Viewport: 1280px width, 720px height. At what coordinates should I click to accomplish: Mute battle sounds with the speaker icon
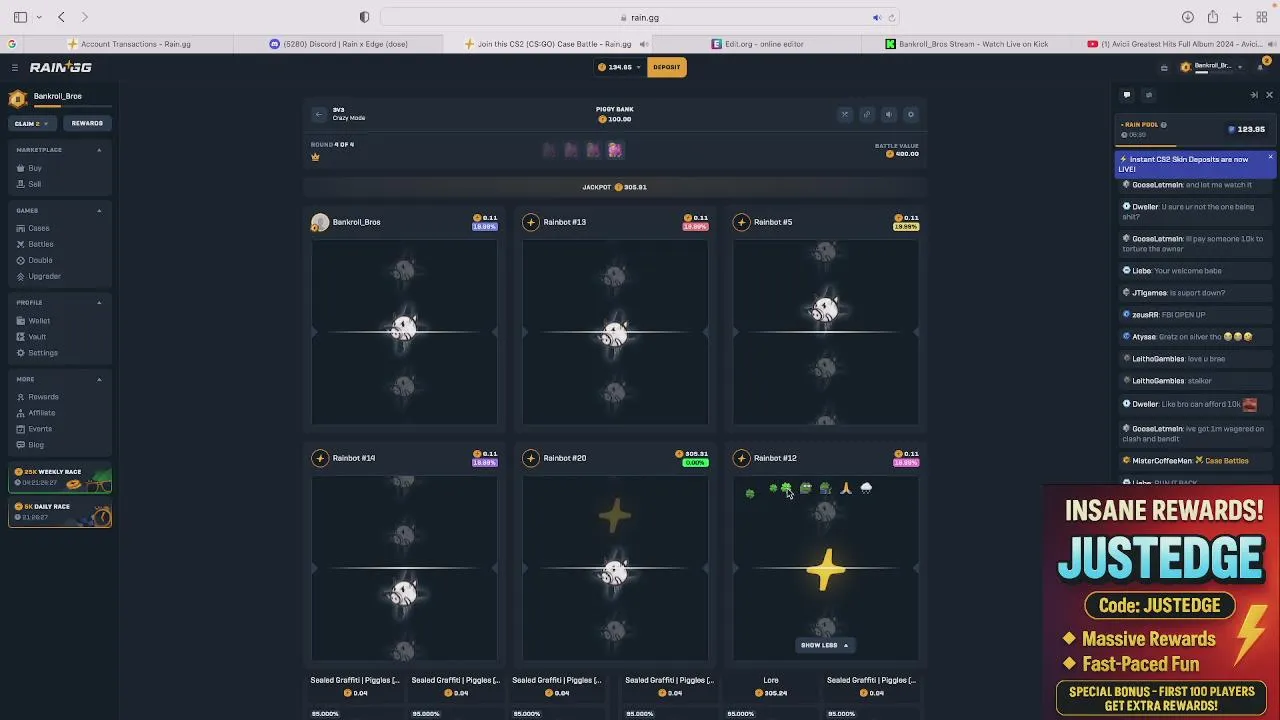click(888, 114)
